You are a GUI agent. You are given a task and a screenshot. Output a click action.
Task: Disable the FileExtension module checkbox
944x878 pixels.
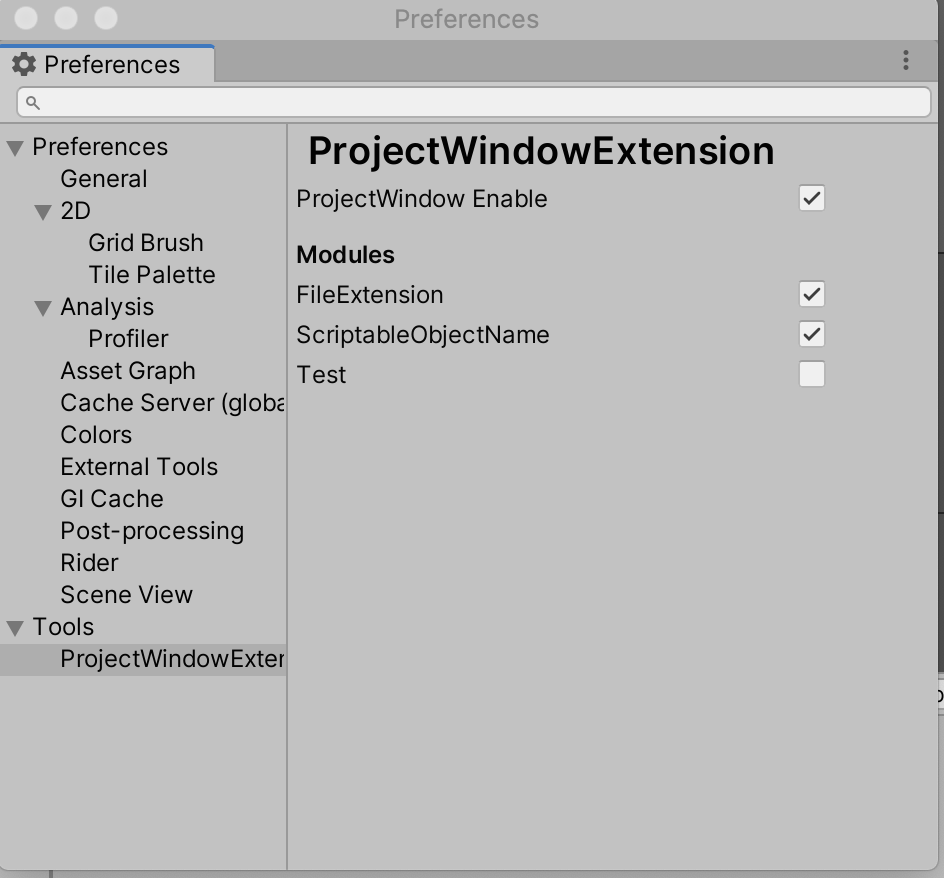[812, 294]
